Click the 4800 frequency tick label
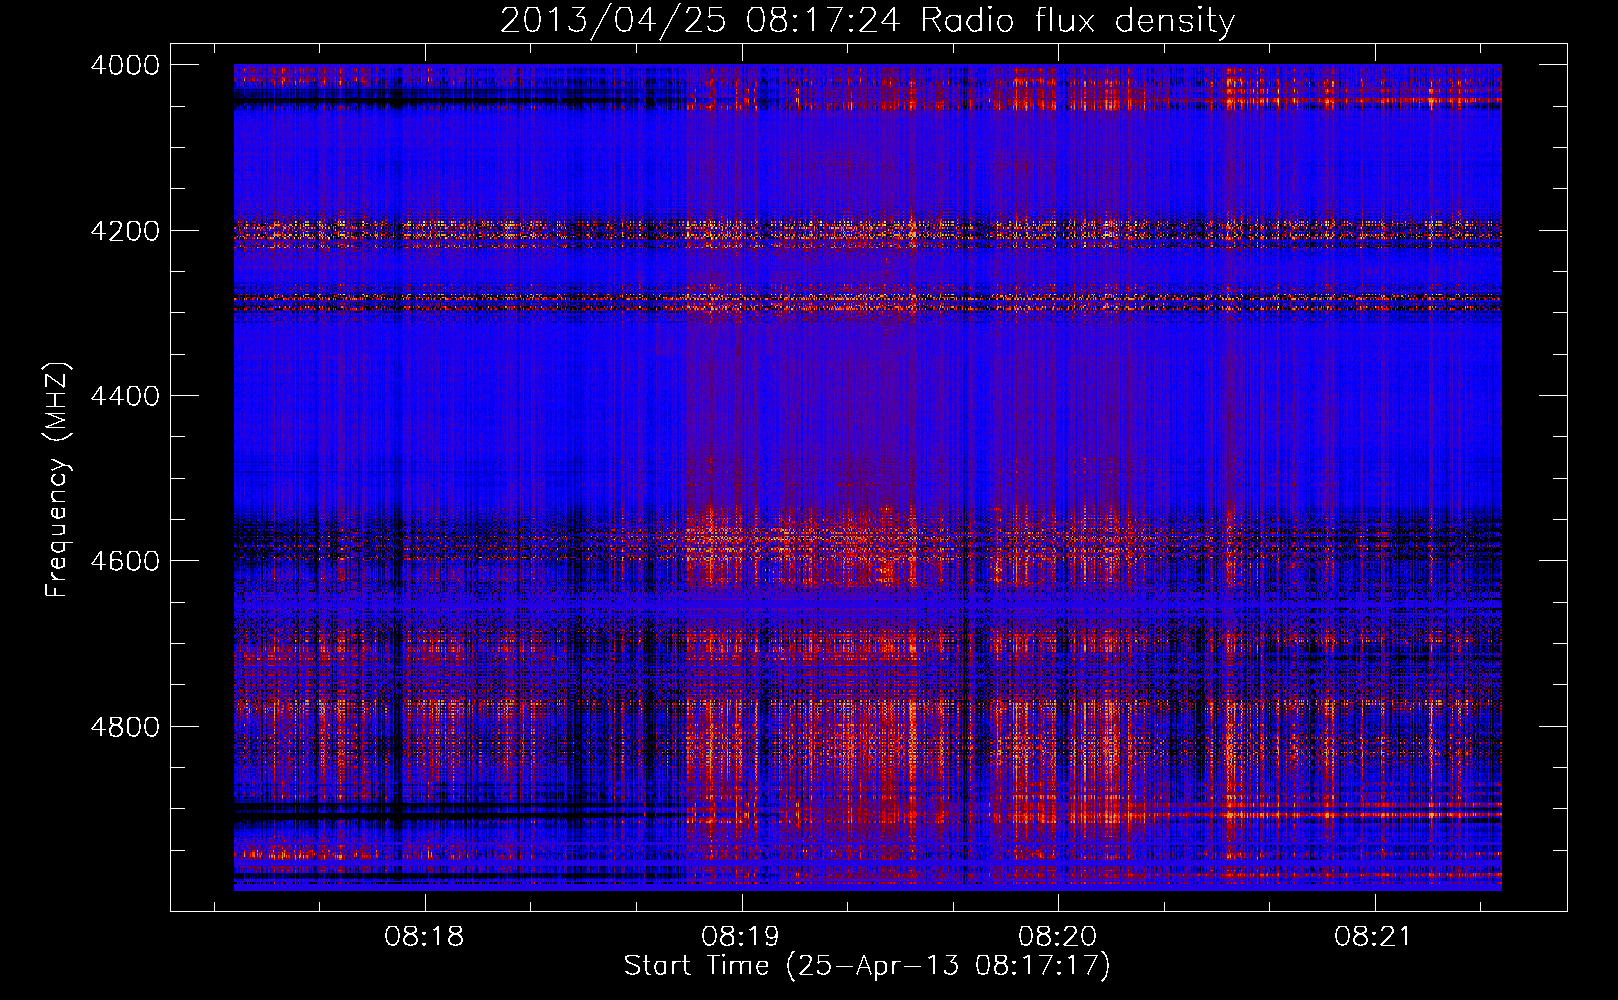The image size is (1618, 1000). point(125,726)
